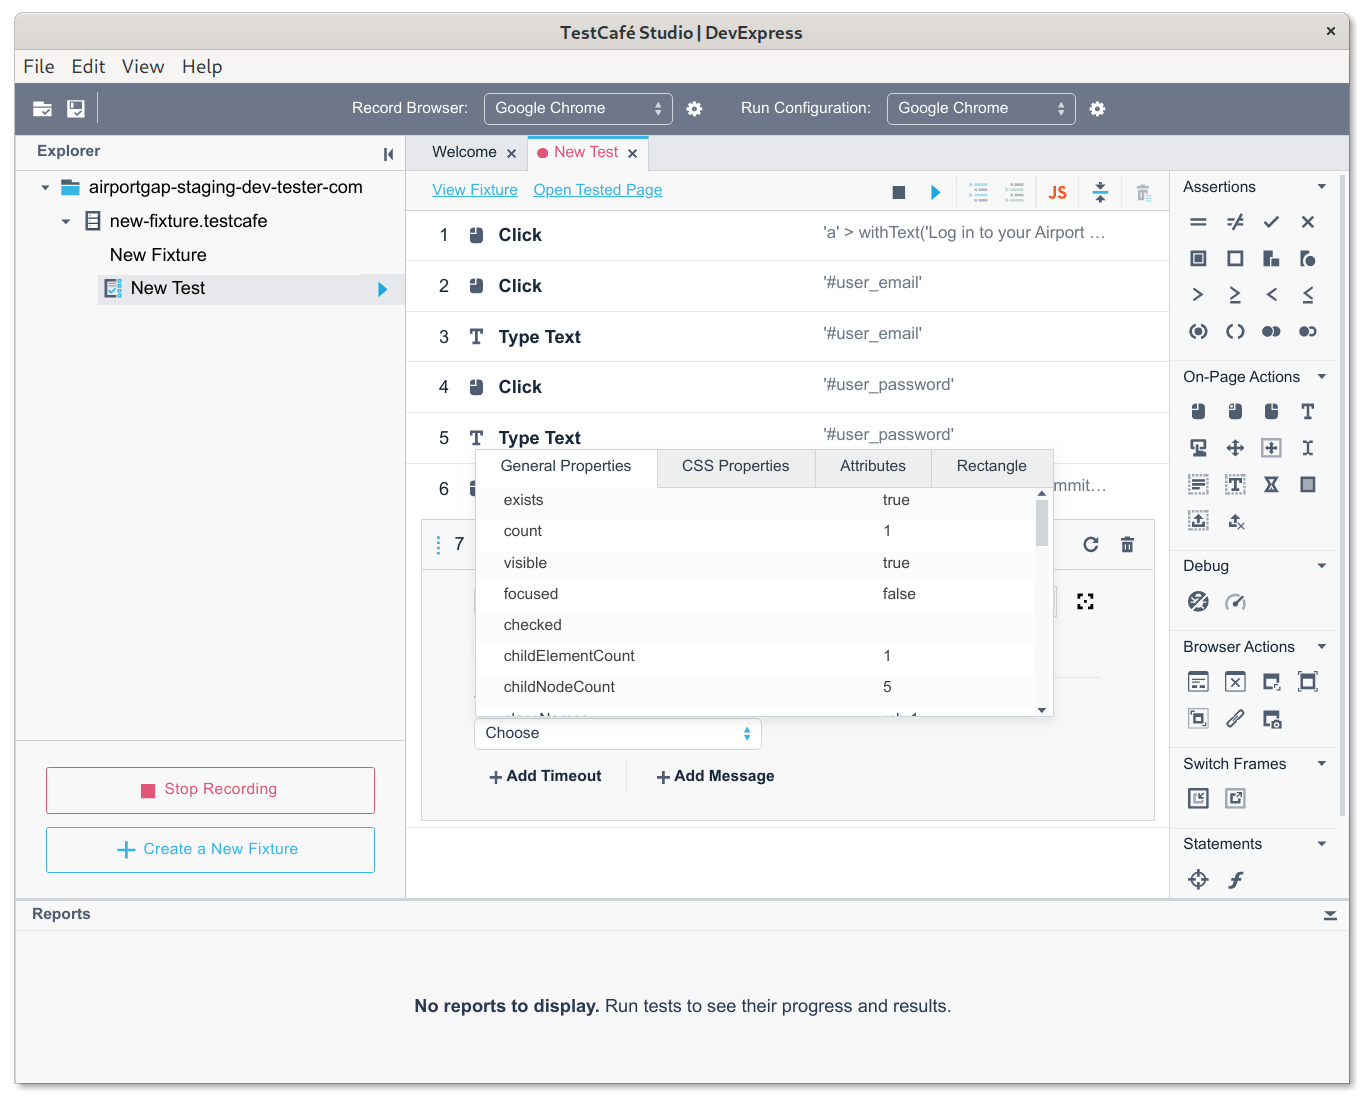Click the open project folder toolbar icon
The height and width of the screenshot is (1102, 1368).
[42, 109]
